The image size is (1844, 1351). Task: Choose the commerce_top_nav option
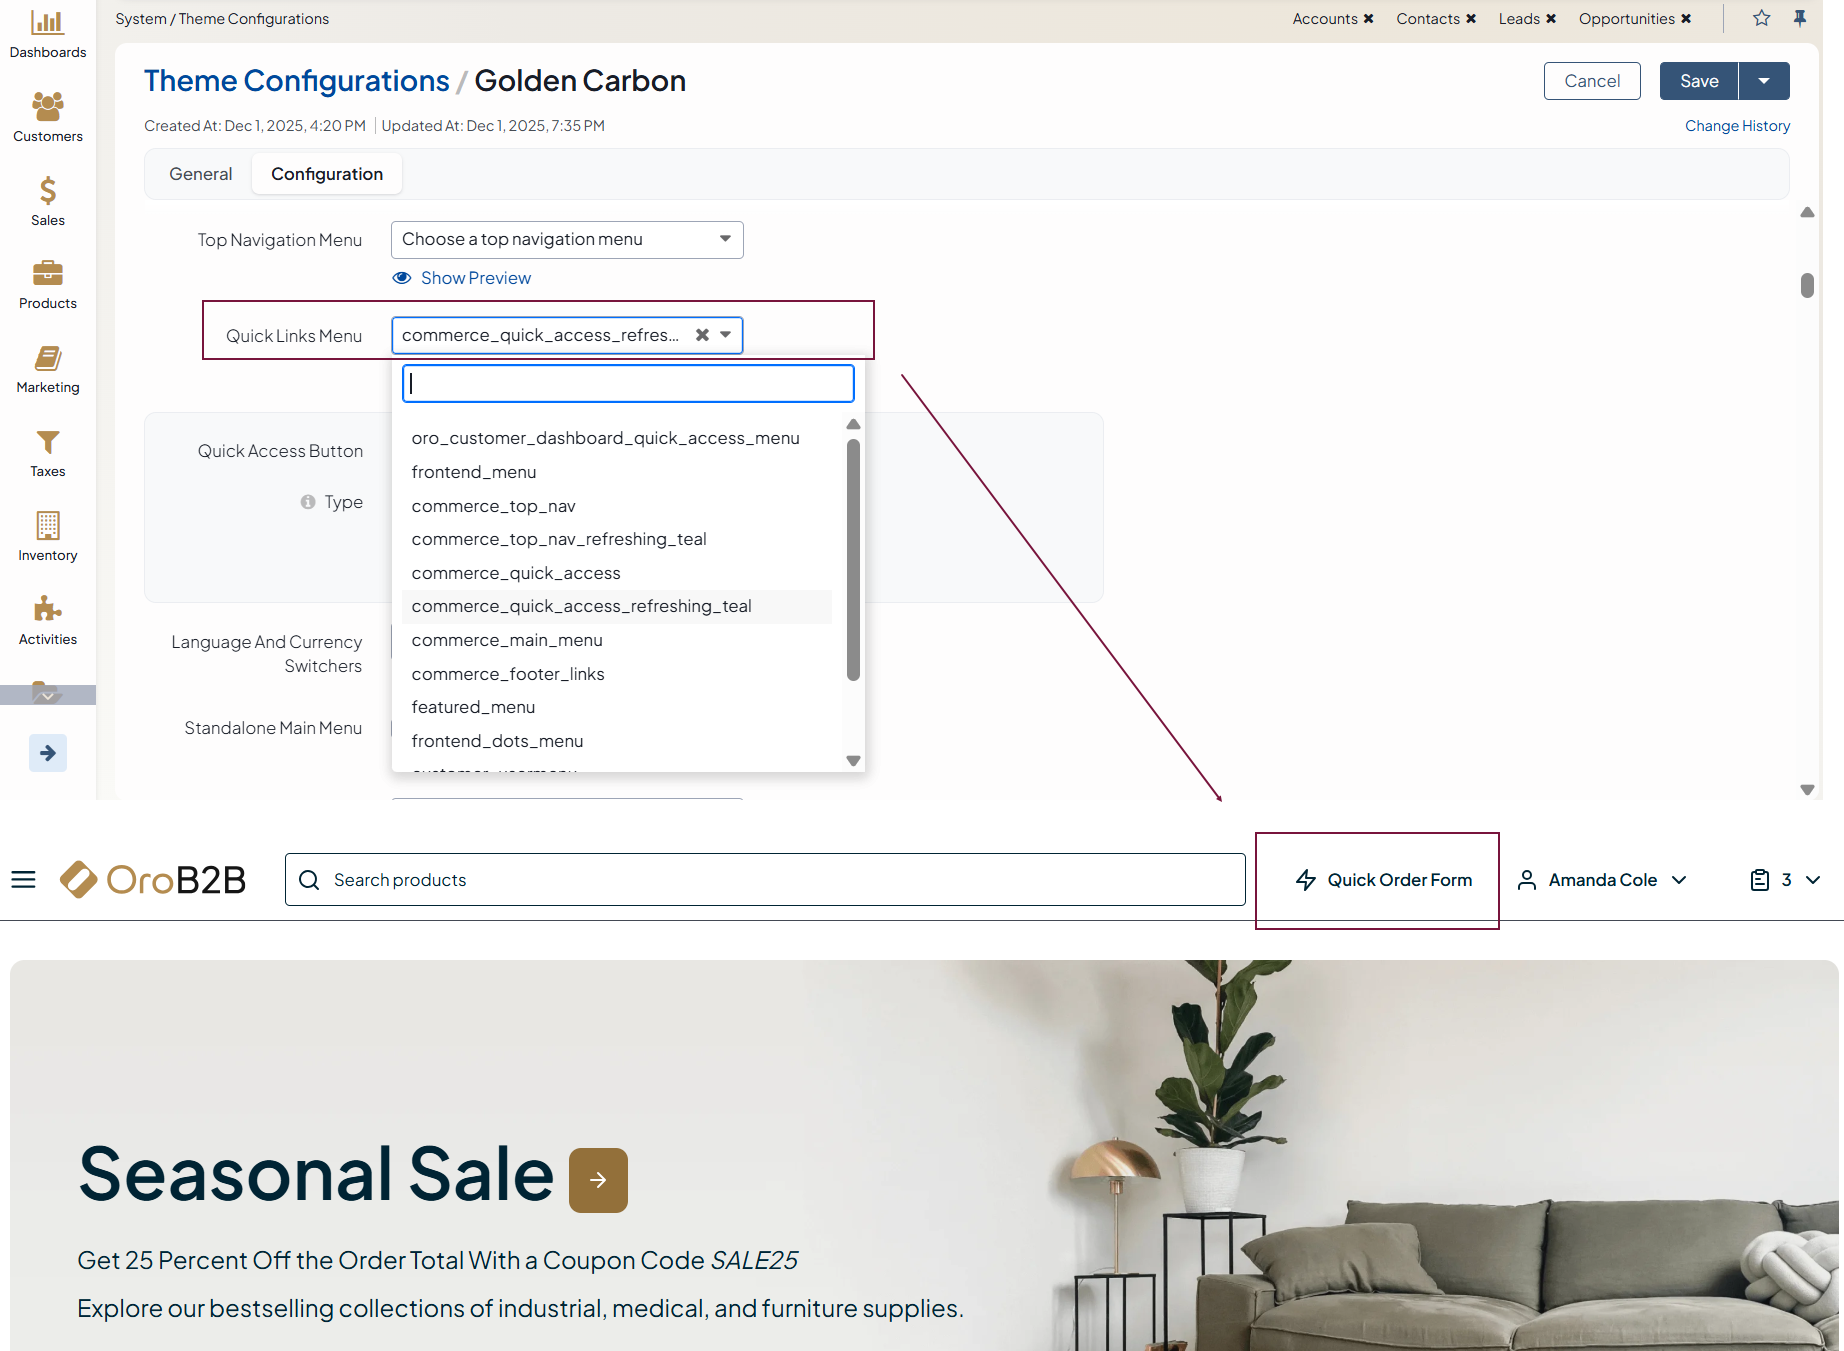click(494, 506)
